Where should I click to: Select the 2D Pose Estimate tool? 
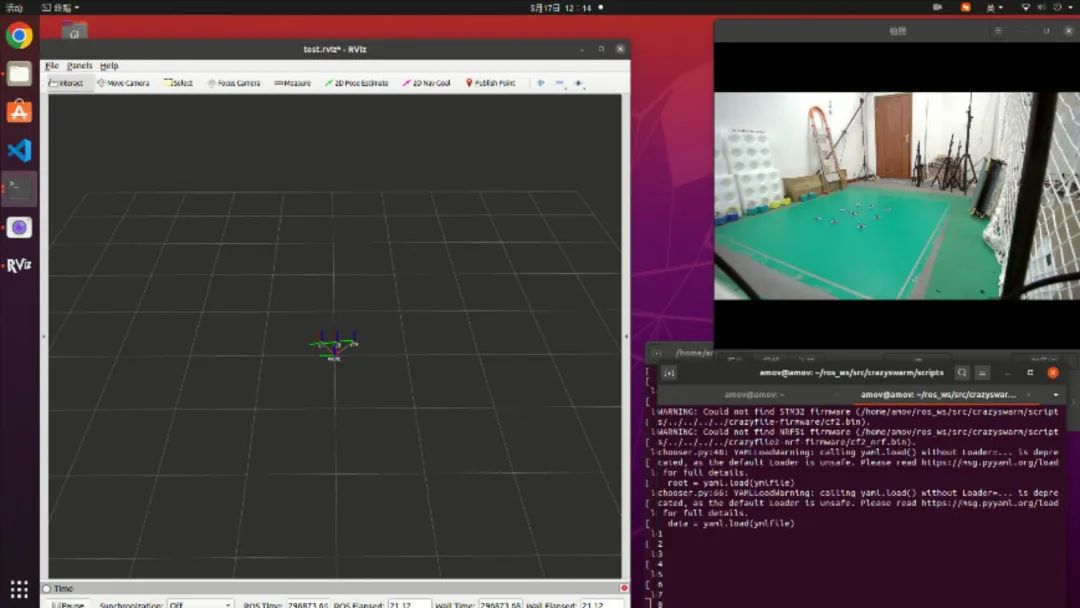click(x=357, y=83)
